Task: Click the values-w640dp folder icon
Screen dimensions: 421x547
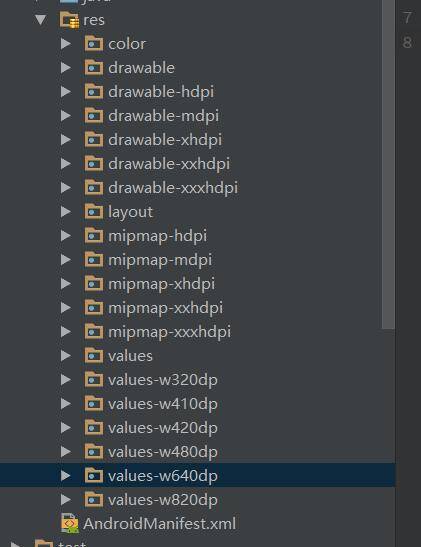Action: click(x=94, y=475)
